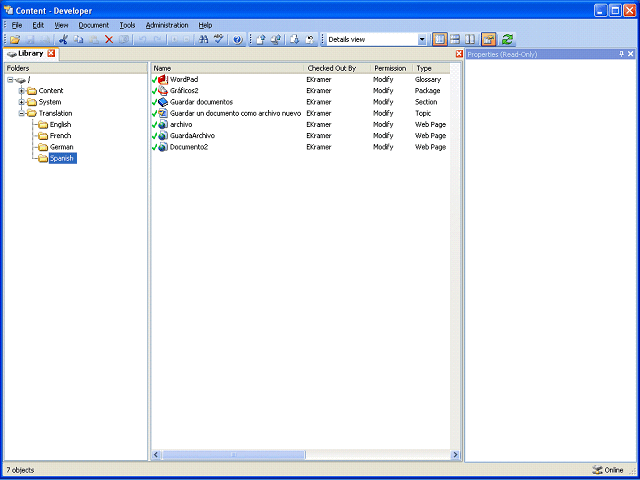The image size is (640, 480).
Task: Run the spelling check ABC icon
Action: [219, 40]
